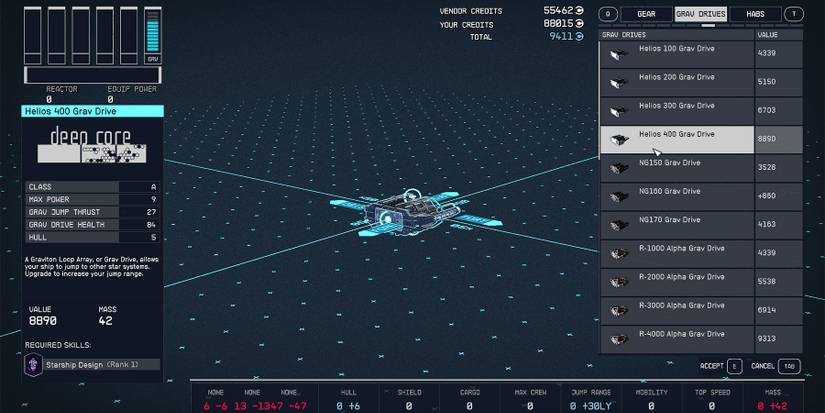Image resolution: width=825 pixels, height=413 pixels.
Task: Click the Helios 200 Grav Drive thumbnail icon
Action: tap(619, 84)
